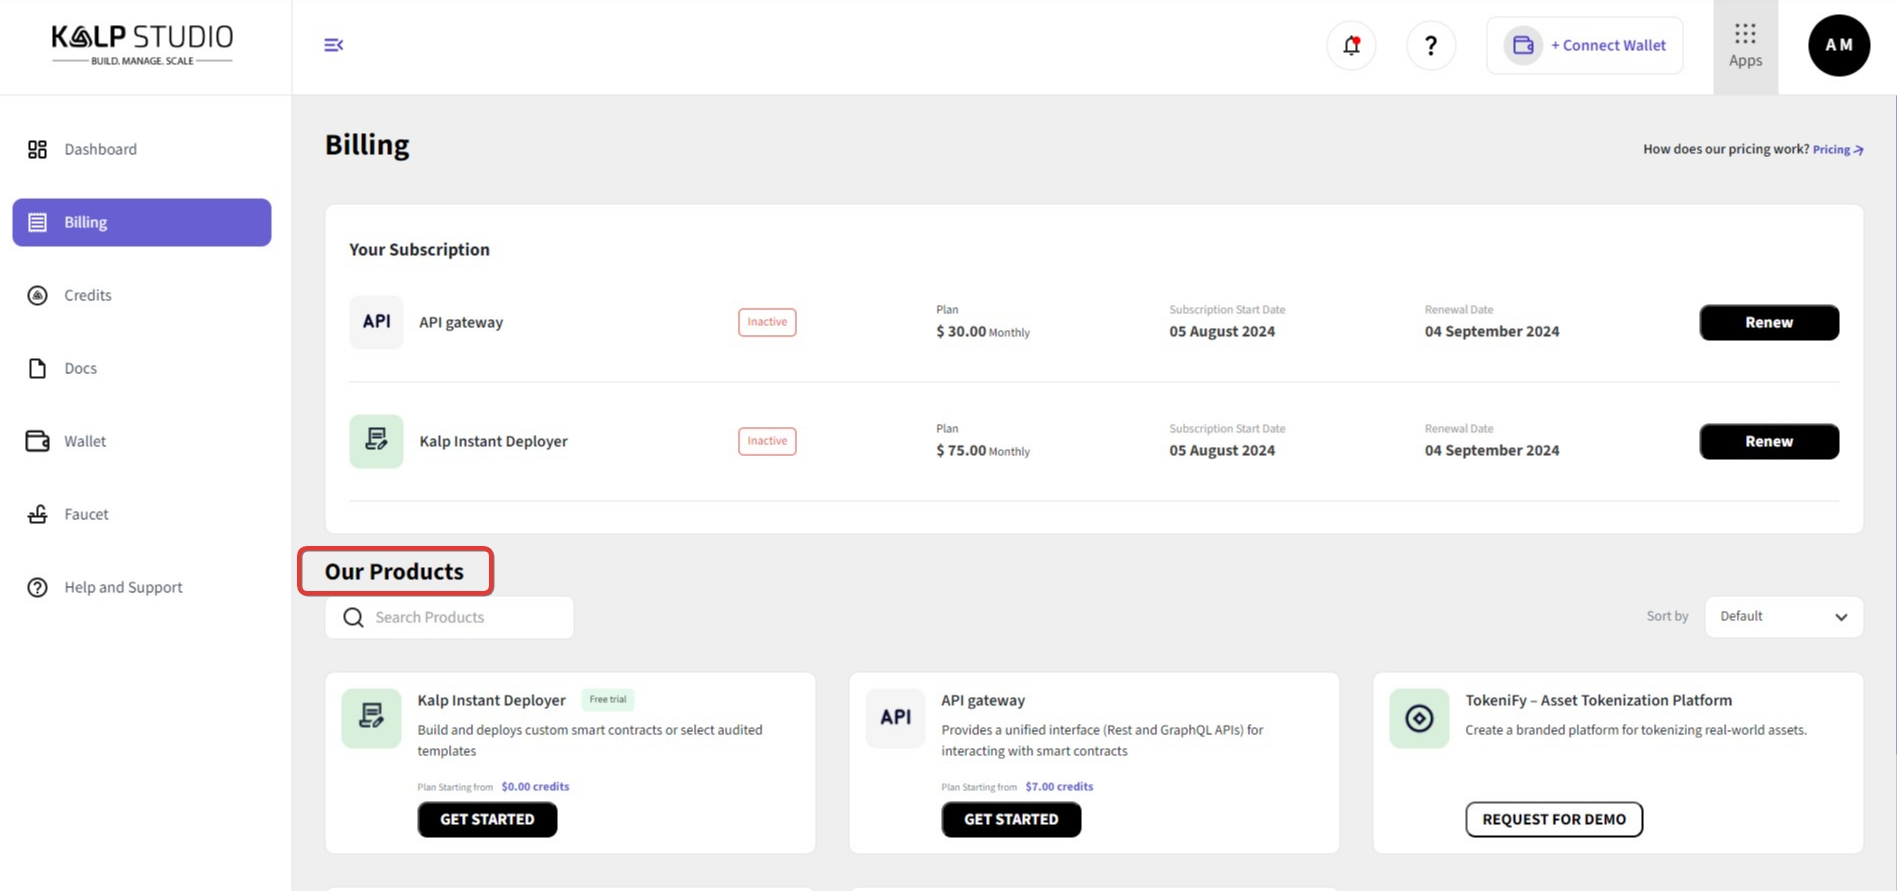Image resolution: width=1897 pixels, height=891 pixels.
Task: Open Credits page from sidebar
Action: click(88, 295)
